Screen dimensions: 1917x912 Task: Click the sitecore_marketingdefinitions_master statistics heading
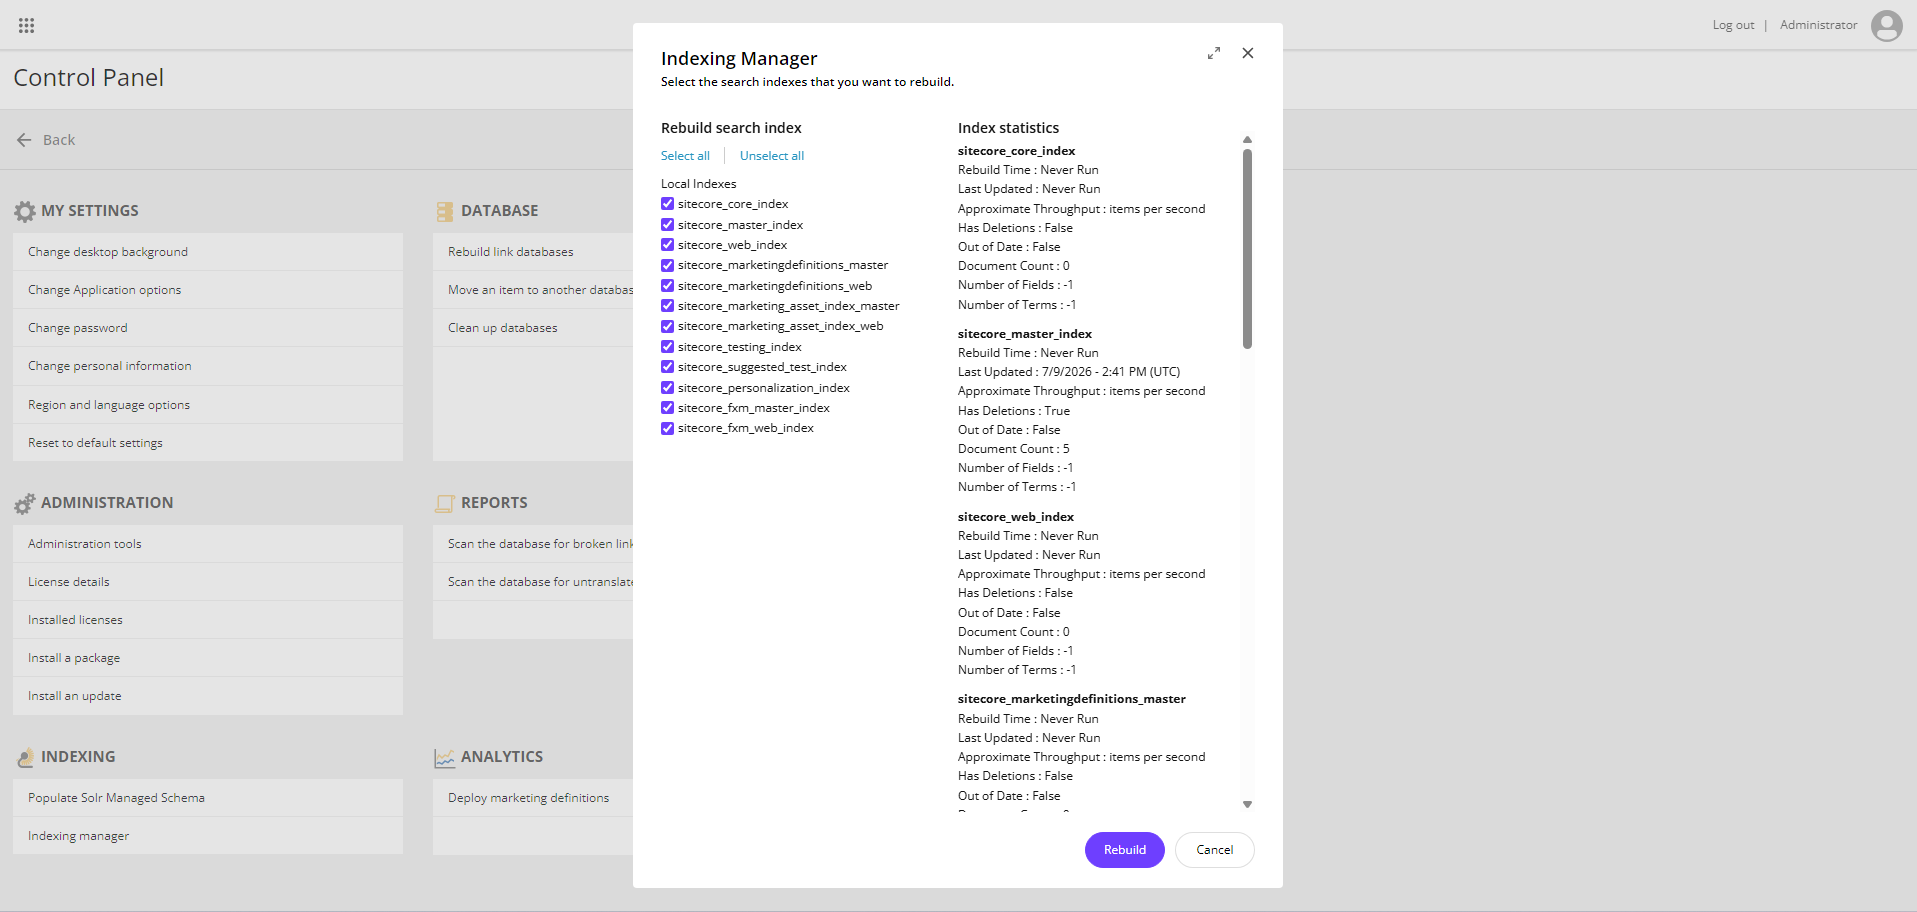pyautogui.click(x=1072, y=699)
